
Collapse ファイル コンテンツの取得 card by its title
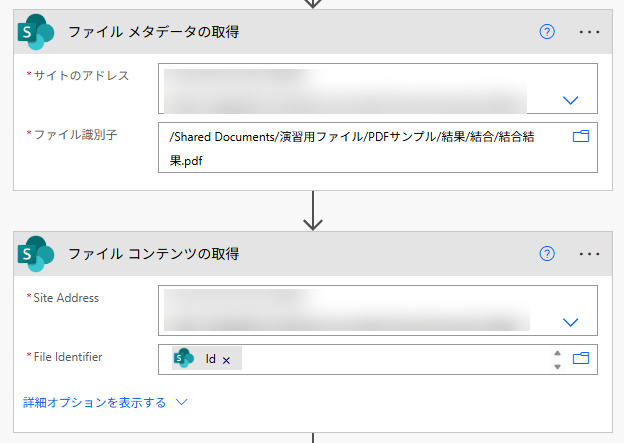point(154,254)
